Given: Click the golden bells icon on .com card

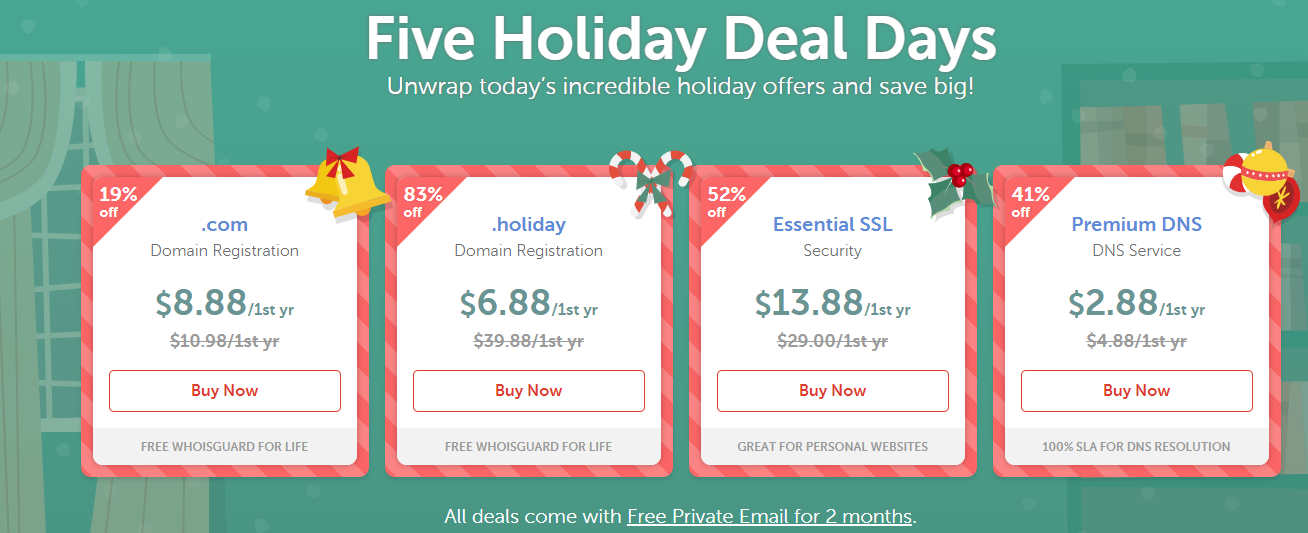Looking at the screenshot, I should pyautogui.click(x=347, y=182).
